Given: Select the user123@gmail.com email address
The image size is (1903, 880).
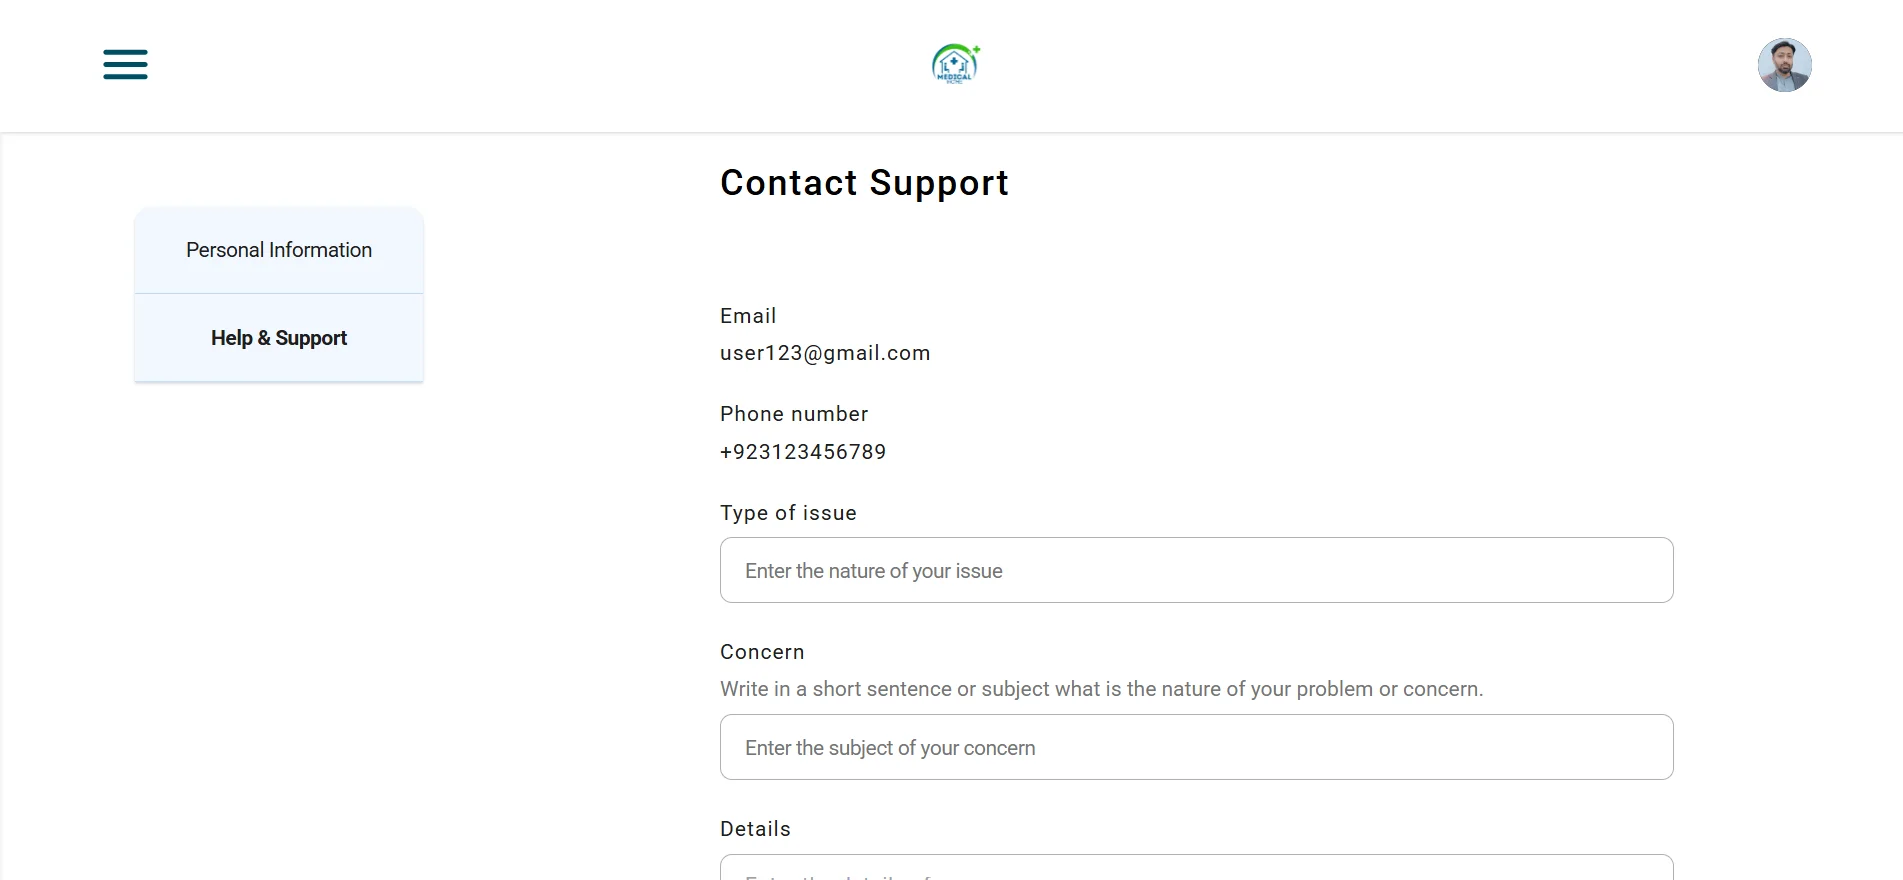Looking at the screenshot, I should (x=825, y=353).
